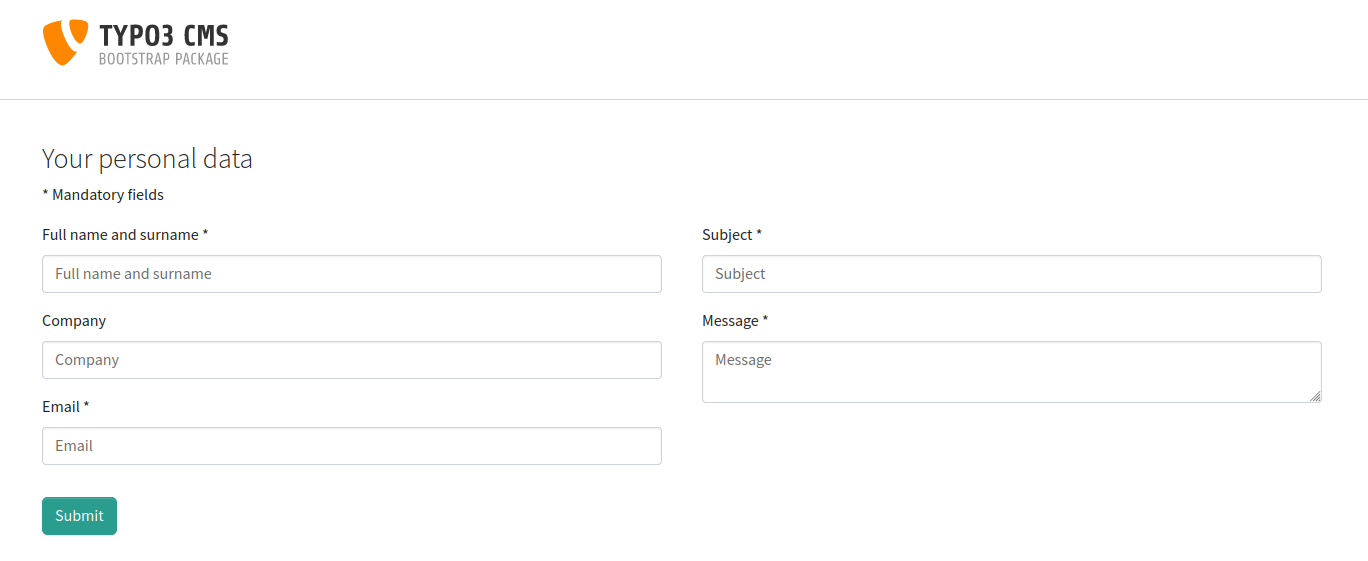Focus the Subject text input
This screenshot has height=561, width=1368.
point(1011,274)
